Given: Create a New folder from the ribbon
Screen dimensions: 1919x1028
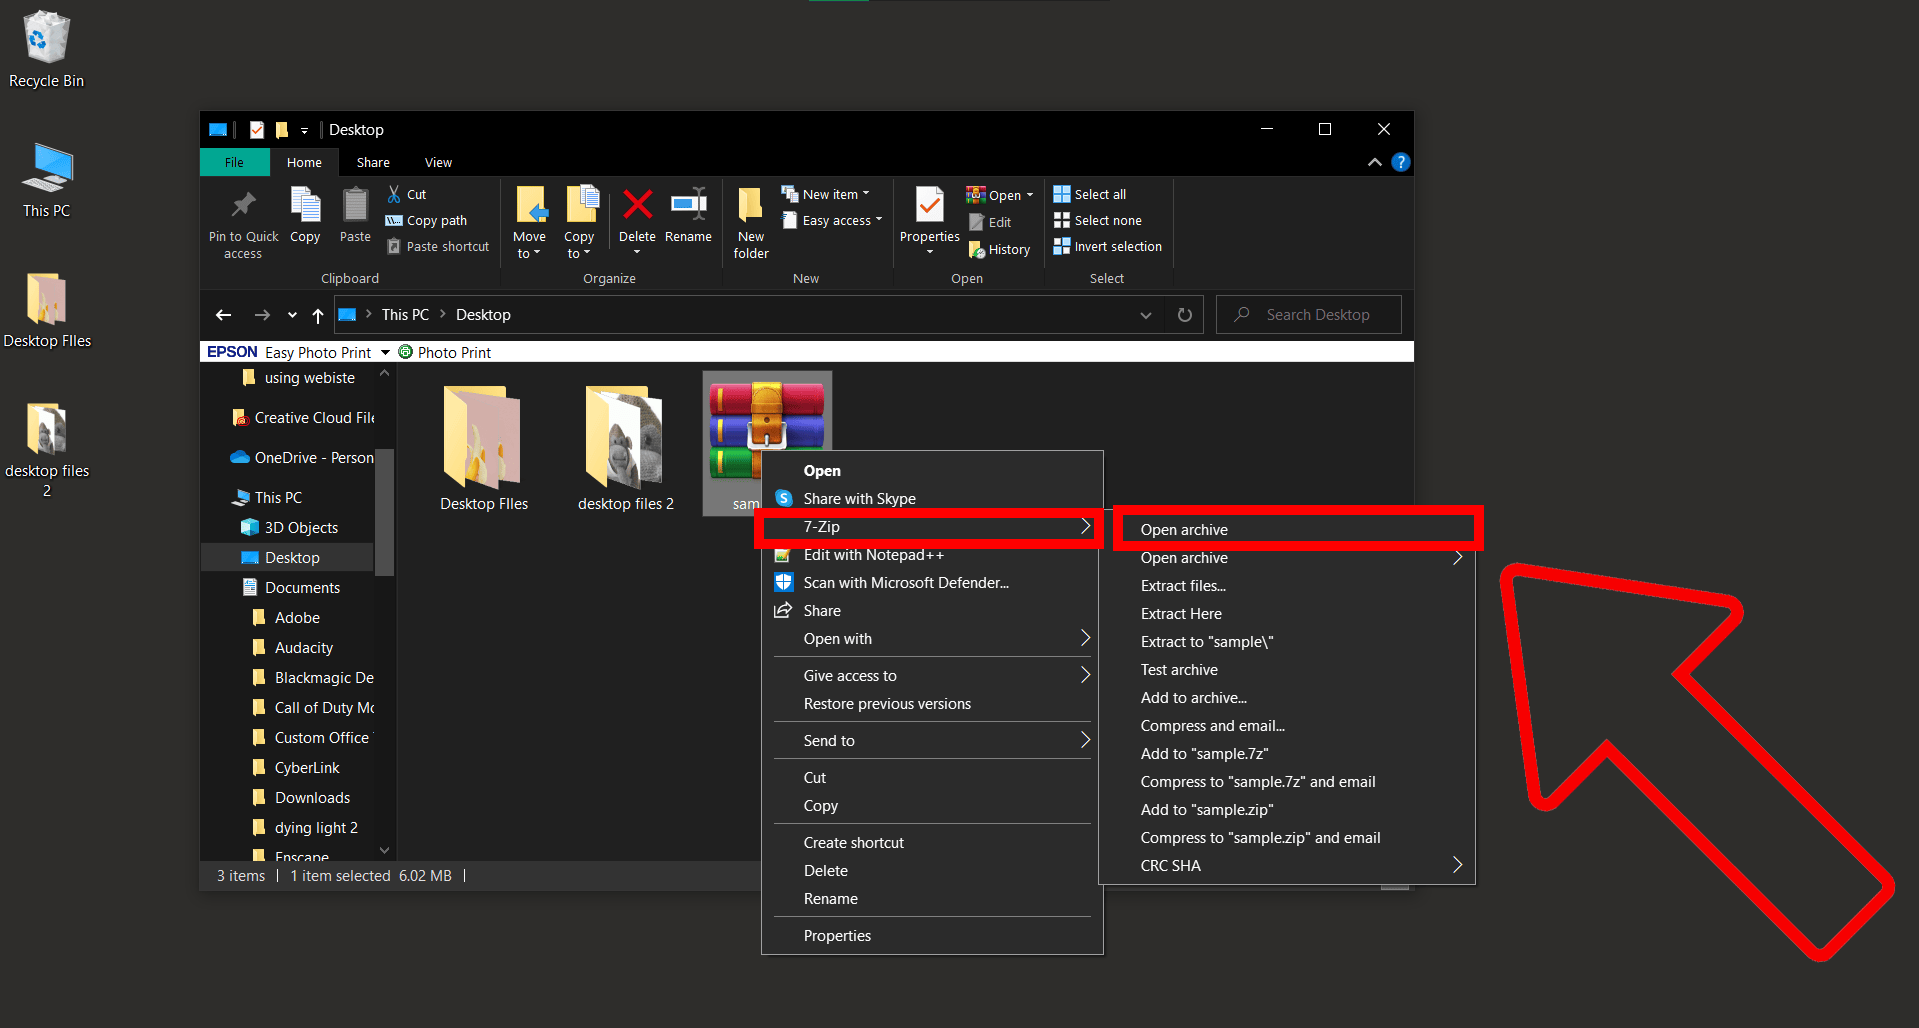Looking at the screenshot, I should pos(749,220).
